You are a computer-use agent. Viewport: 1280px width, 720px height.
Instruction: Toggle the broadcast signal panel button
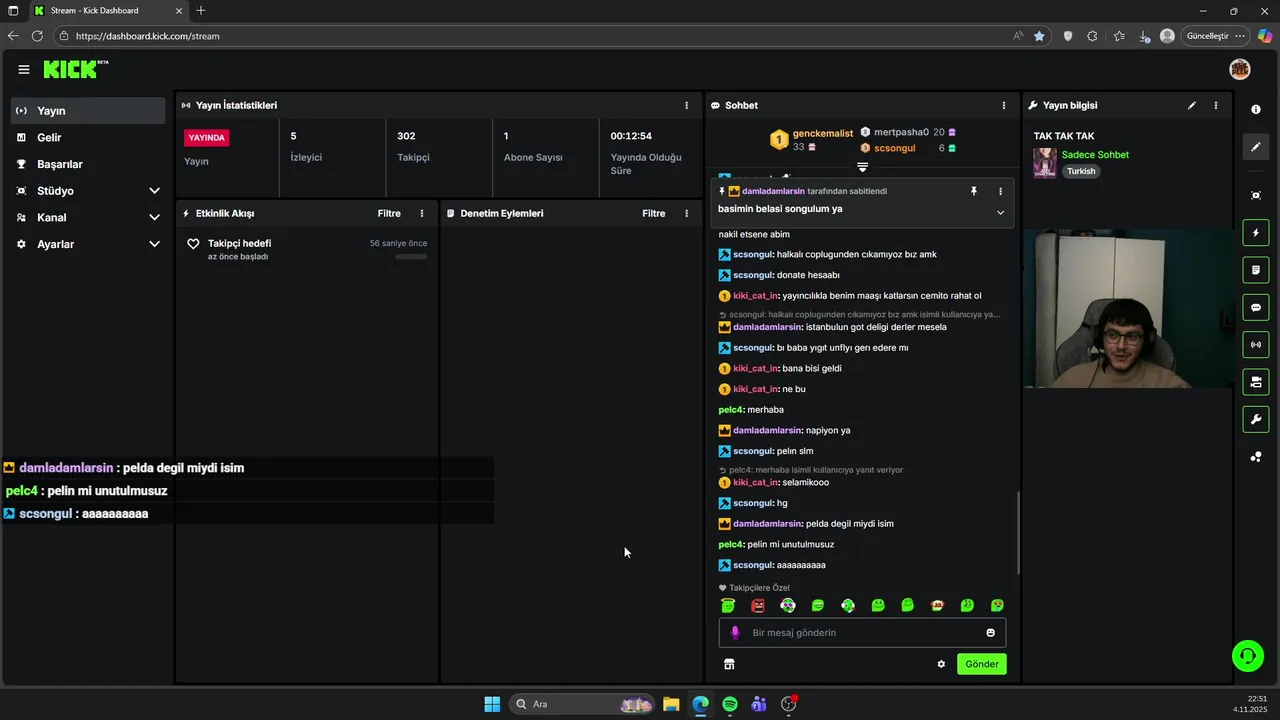coord(1256,344)
